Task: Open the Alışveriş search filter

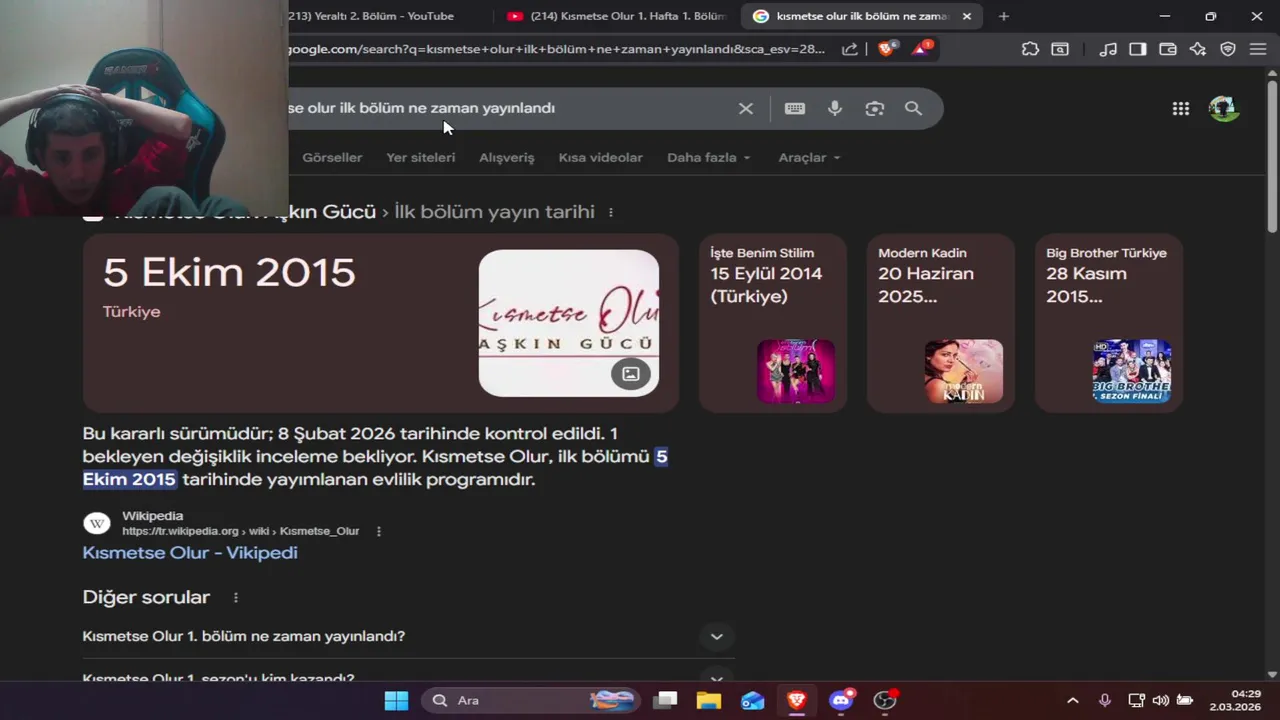Action: [x=507, y=158]
